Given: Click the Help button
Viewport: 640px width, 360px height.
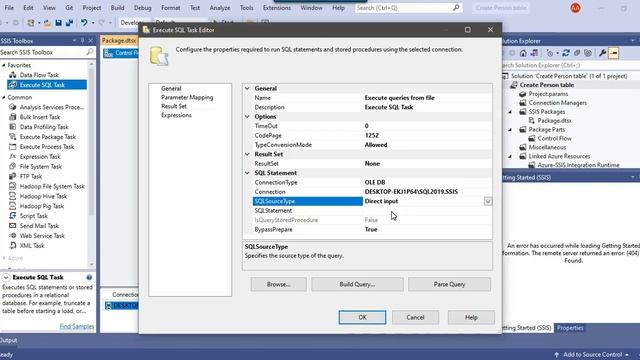Looking at the screenshot, I should click(471, 317).
